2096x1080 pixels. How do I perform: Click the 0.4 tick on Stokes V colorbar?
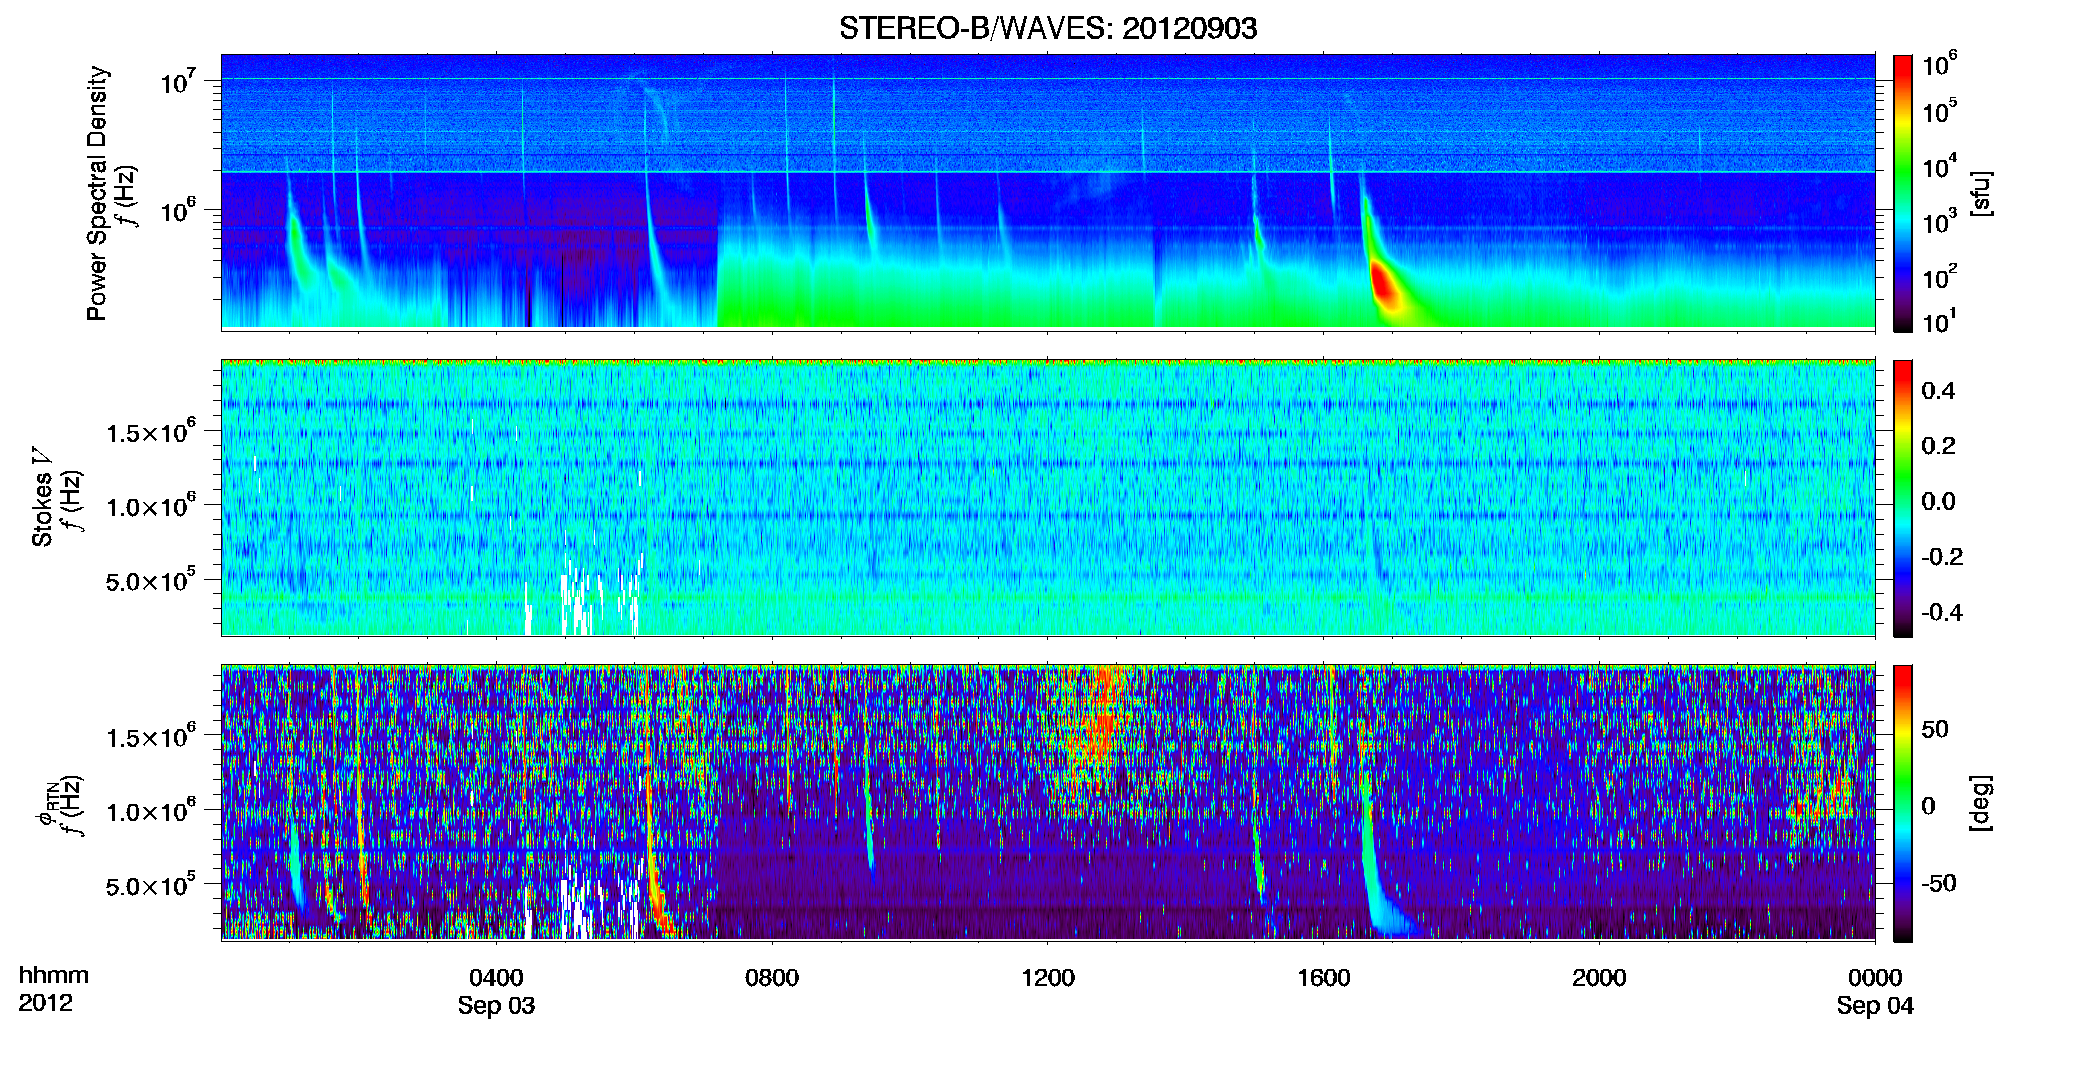point(1938,391)
